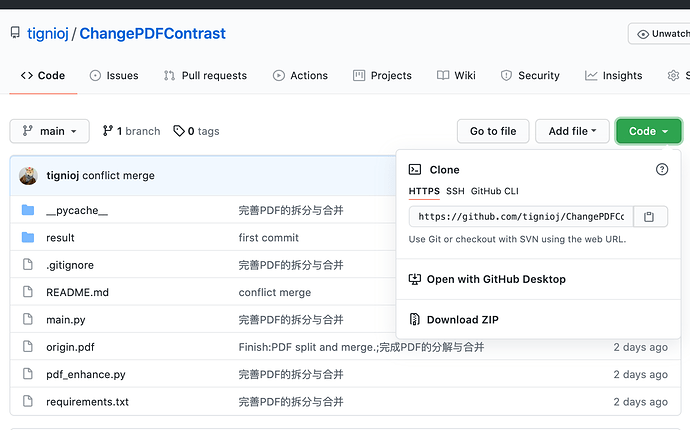Copy clone URL with clipboard icon
The width and height of the screenshot is (690, 430).
[649, 217]
